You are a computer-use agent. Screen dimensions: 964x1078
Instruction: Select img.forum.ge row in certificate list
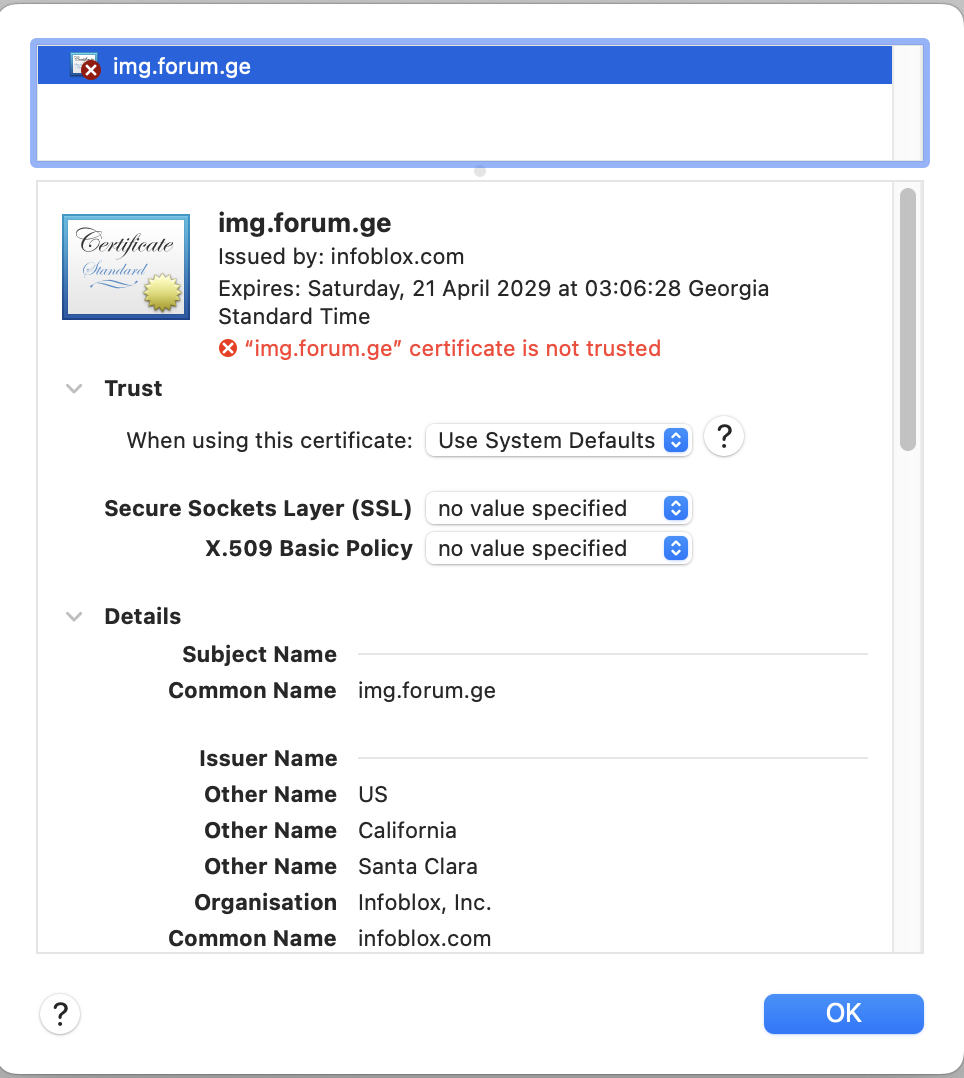pos(464,67)
